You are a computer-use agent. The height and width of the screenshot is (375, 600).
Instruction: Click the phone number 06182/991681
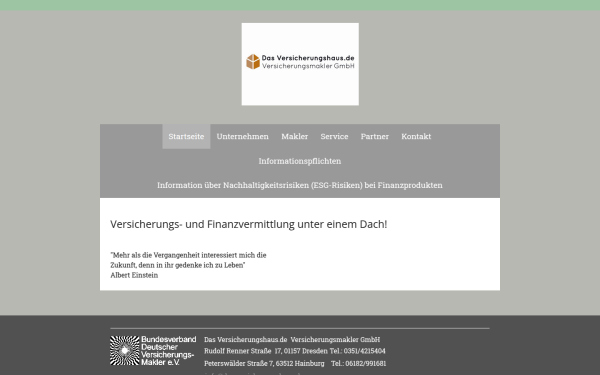coord(366,363)
